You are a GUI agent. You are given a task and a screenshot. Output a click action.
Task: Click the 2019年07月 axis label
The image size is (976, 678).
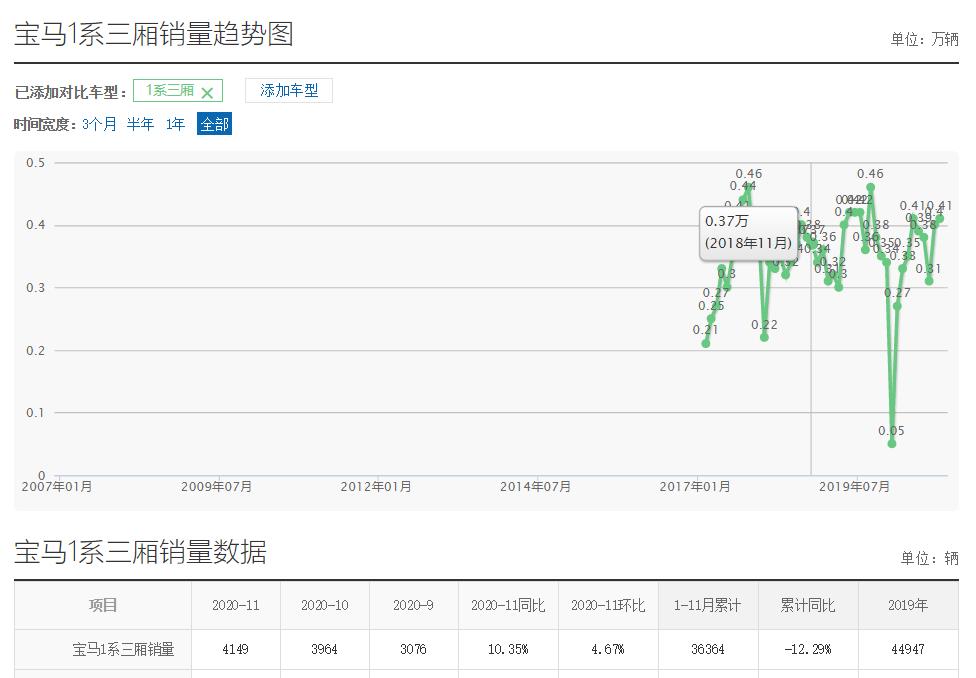pos(854,486)
